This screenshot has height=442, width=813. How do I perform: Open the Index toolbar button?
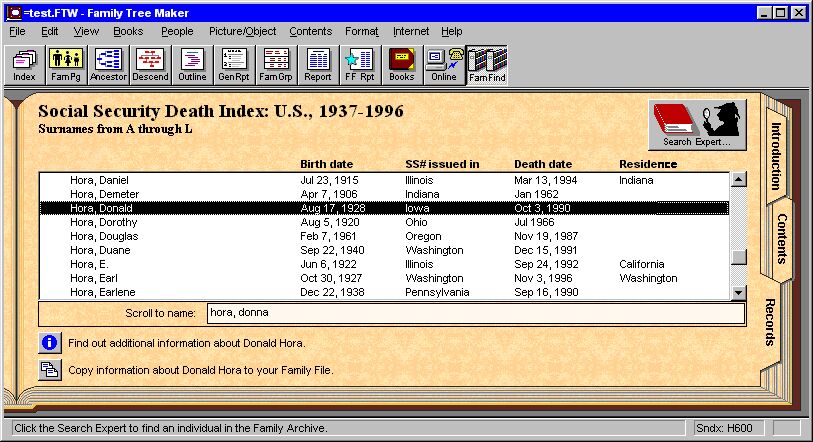point(24,65)
